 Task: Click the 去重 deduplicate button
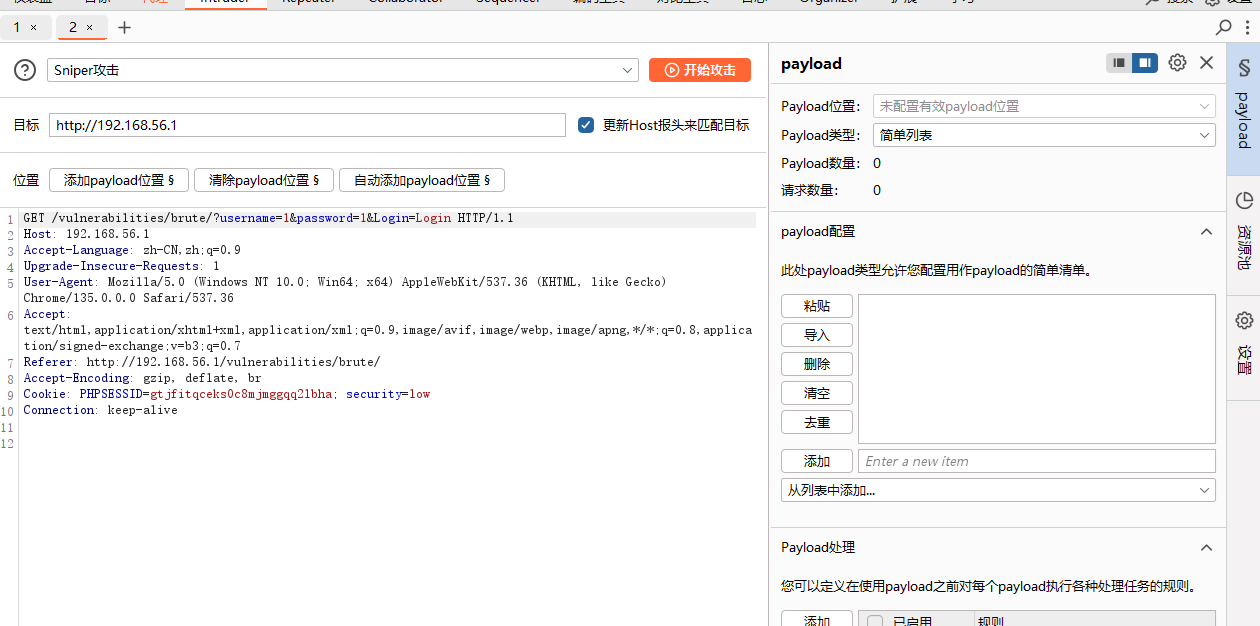pyautogui.click(x=817, y=422)
